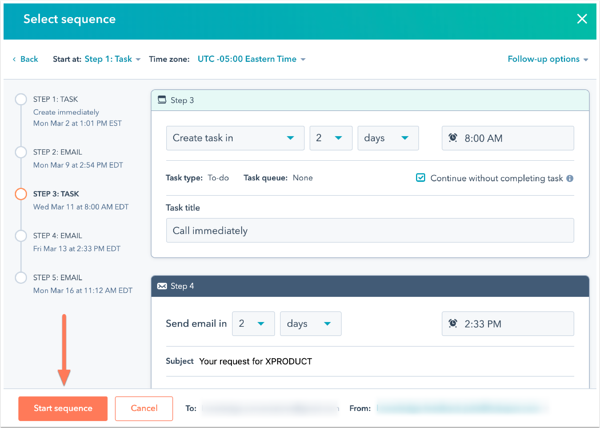Open Follow-up options menu
Viewport: 600px width, 428px height.
(x=548, y=59)
